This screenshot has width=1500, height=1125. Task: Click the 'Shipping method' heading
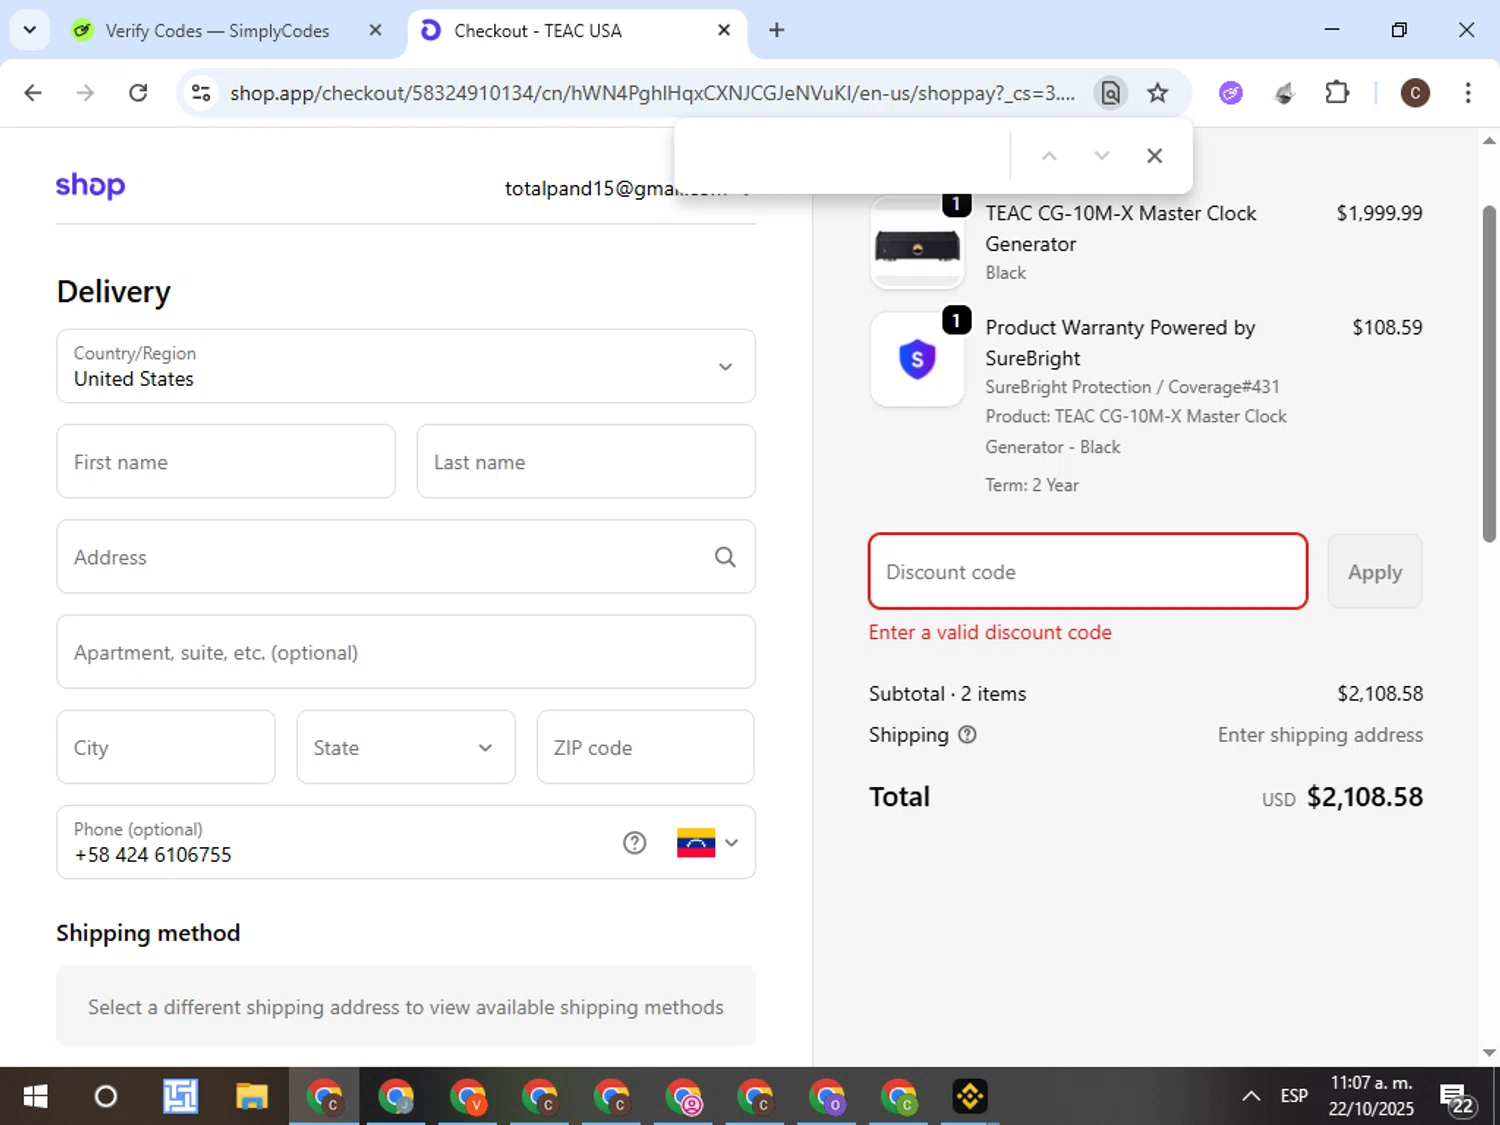pyautogui.click(x=148, y=933)
